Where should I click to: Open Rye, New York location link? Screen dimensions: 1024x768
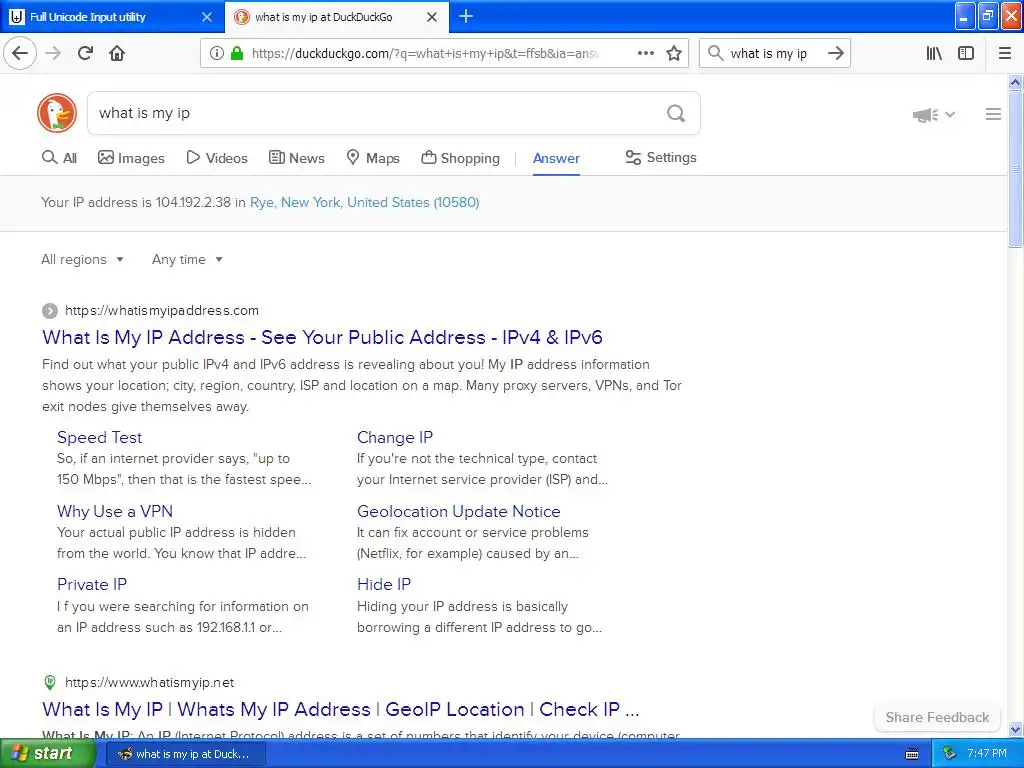(364, 202)
